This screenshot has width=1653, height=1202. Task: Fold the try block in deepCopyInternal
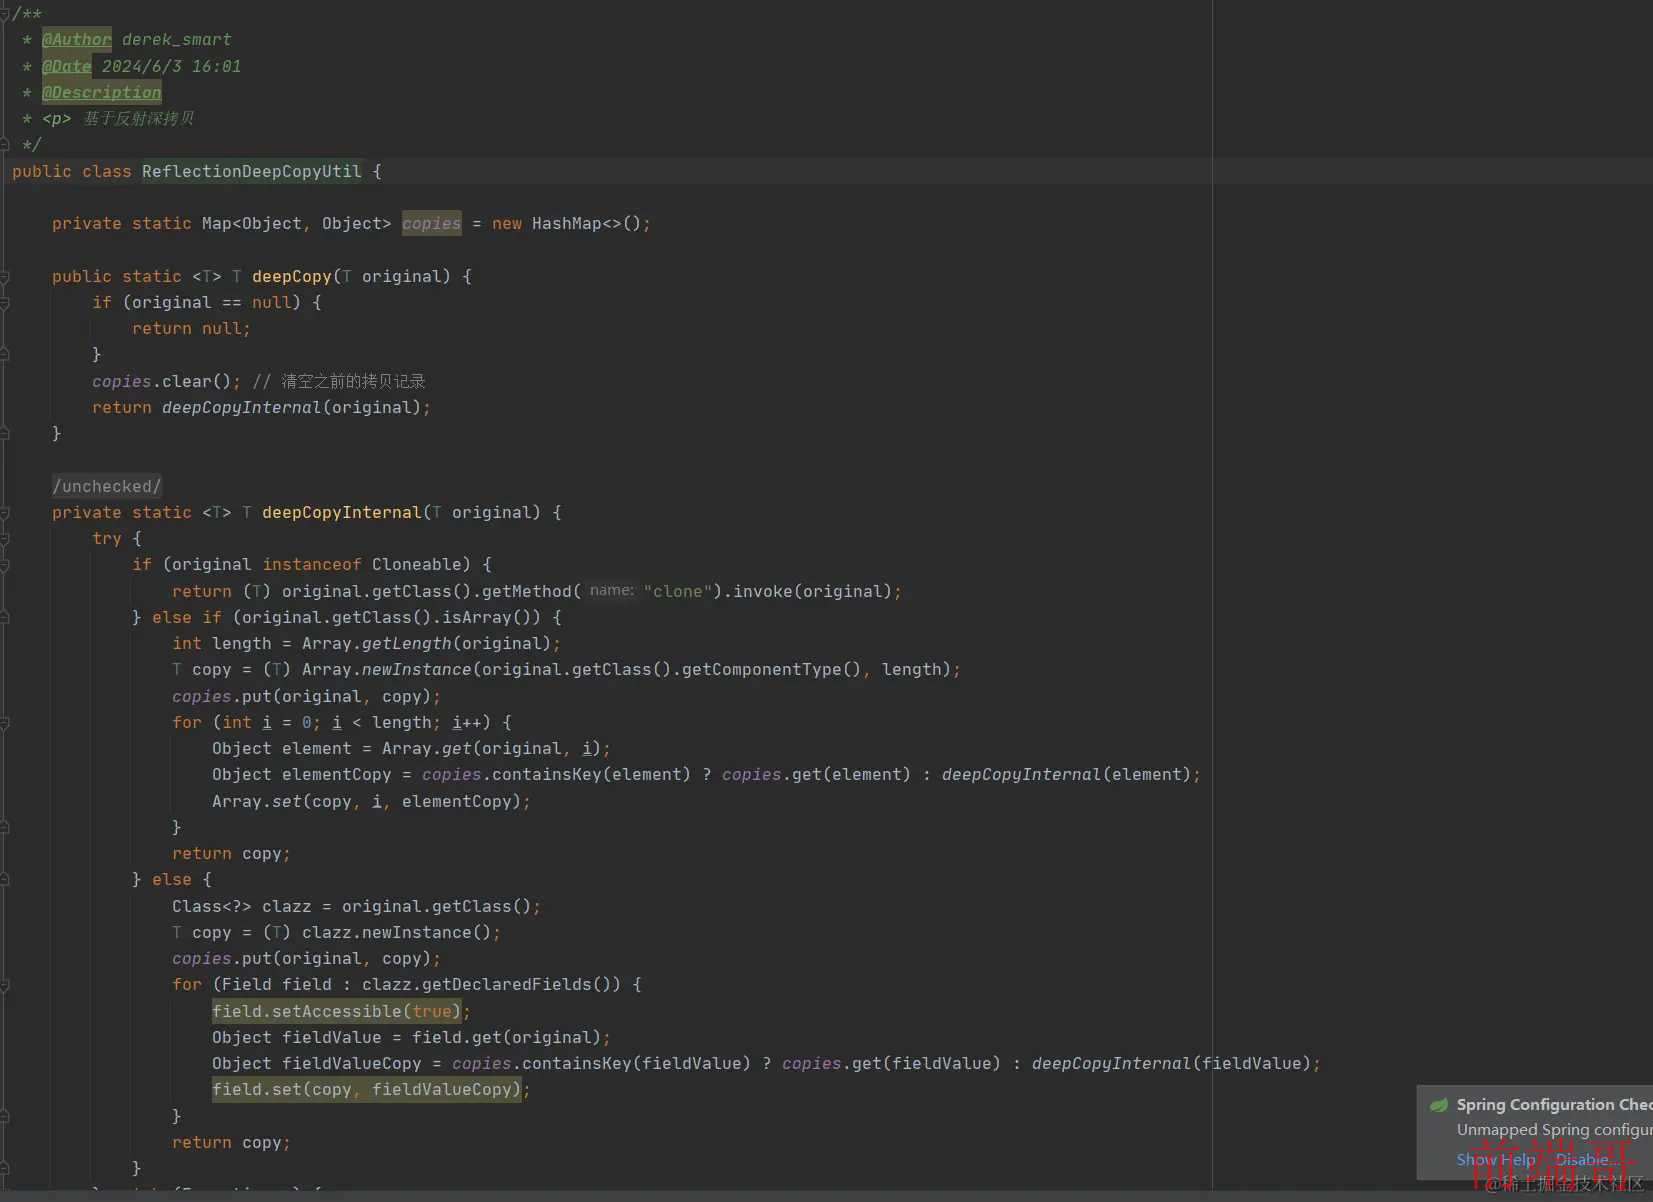[x=5, y=539]
